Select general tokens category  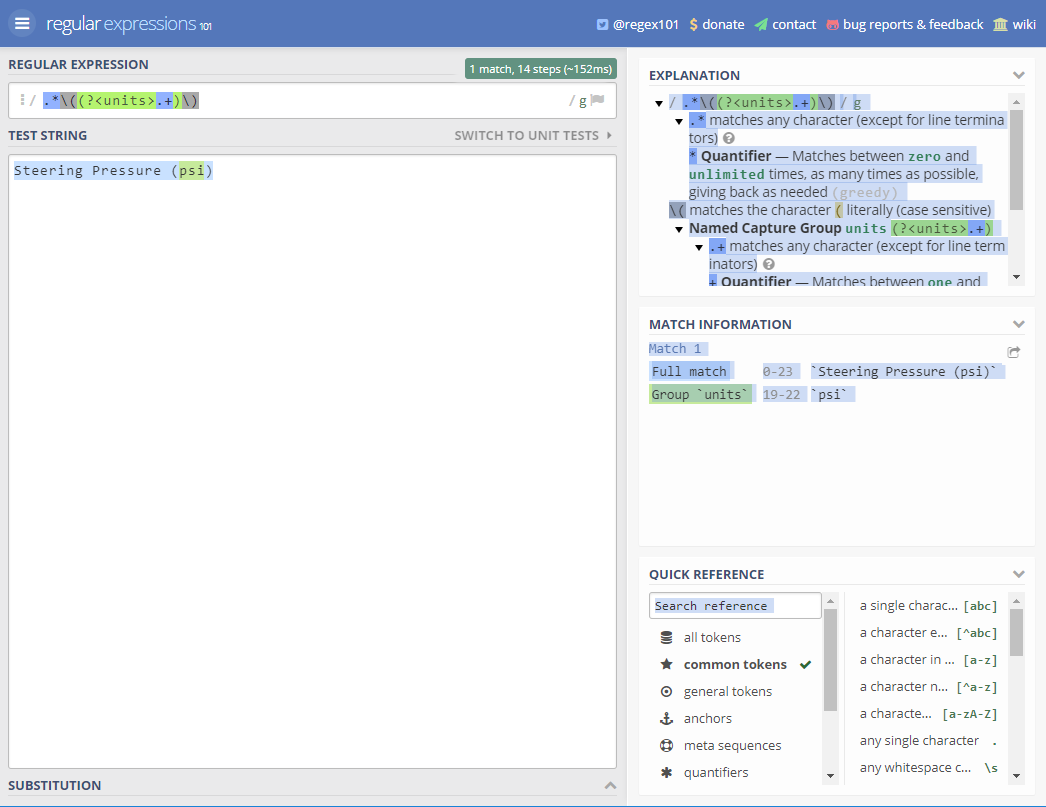click(727, 692)
